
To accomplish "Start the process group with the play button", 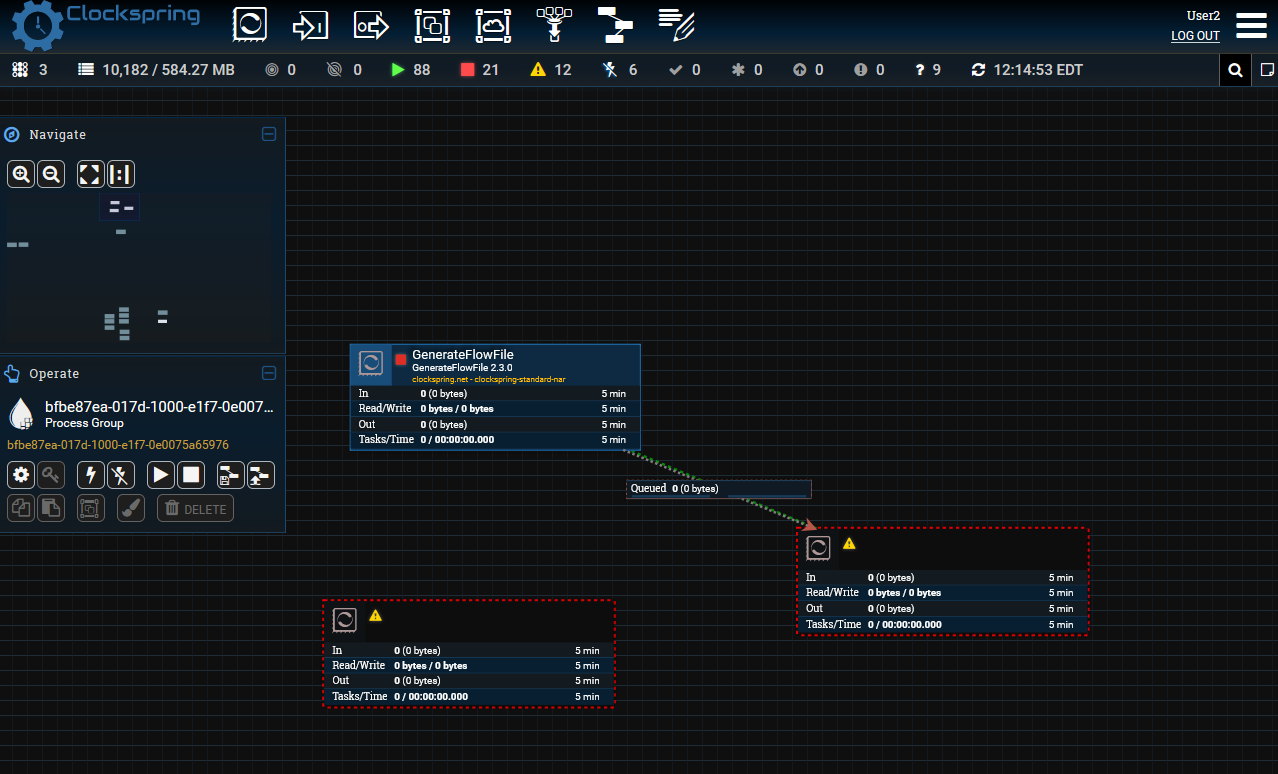I will [161, 475].
